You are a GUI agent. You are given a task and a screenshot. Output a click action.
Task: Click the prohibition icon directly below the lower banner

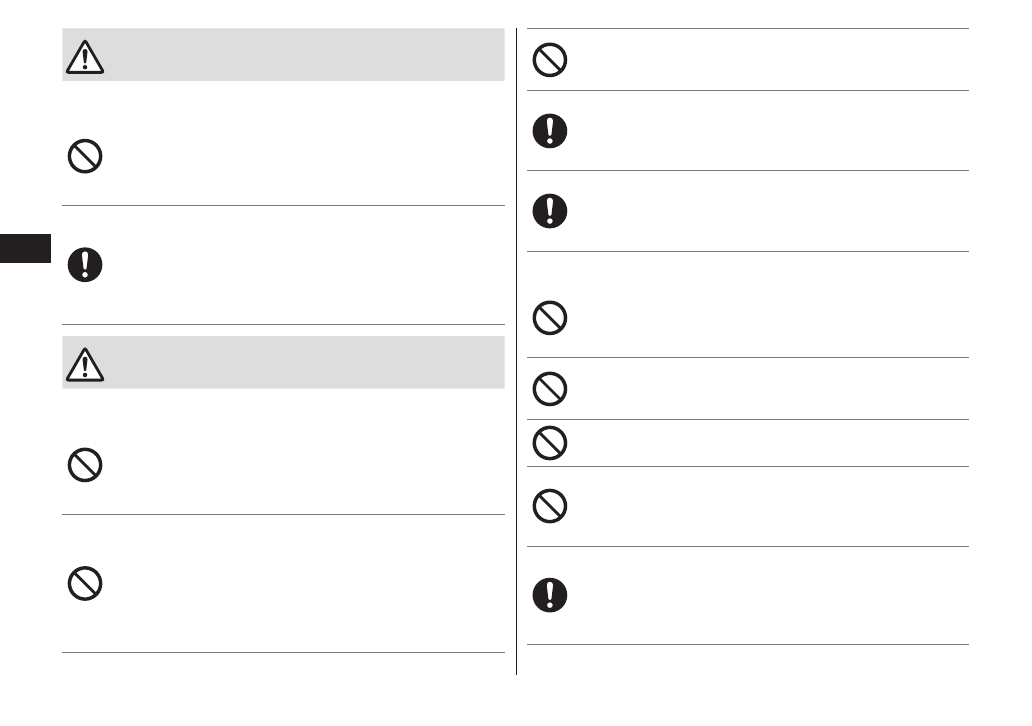85,465
